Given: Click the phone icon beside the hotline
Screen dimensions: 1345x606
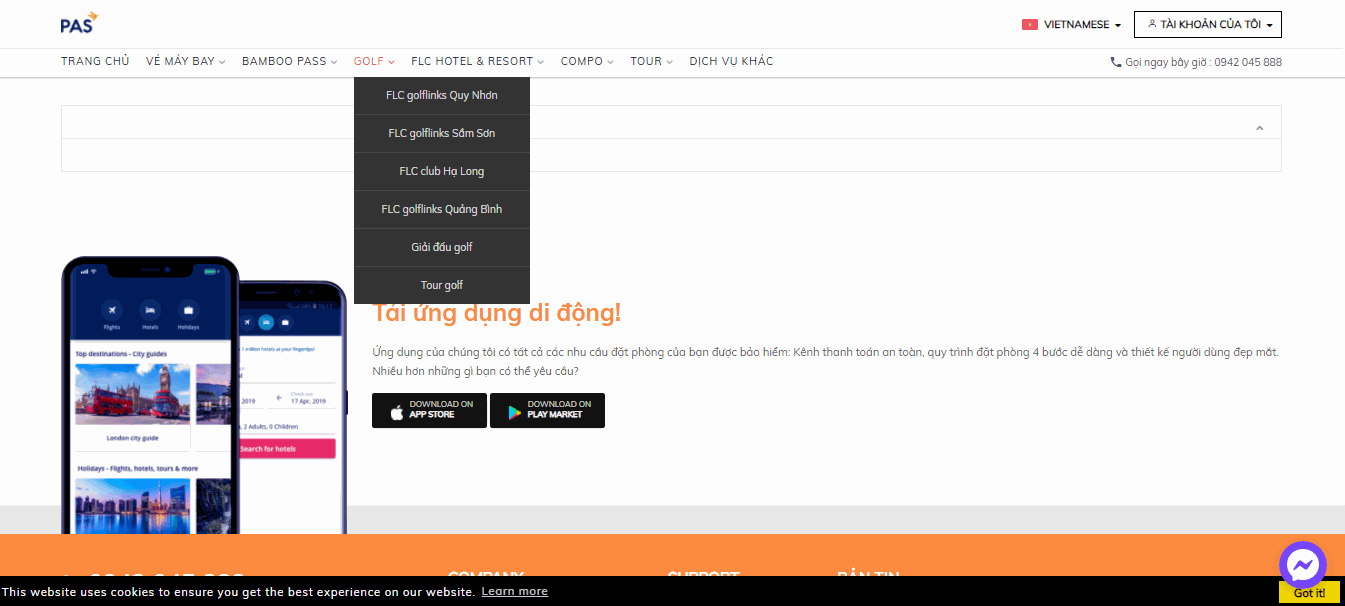Looking at the screenshot, I should click(x=1116, y=62).
